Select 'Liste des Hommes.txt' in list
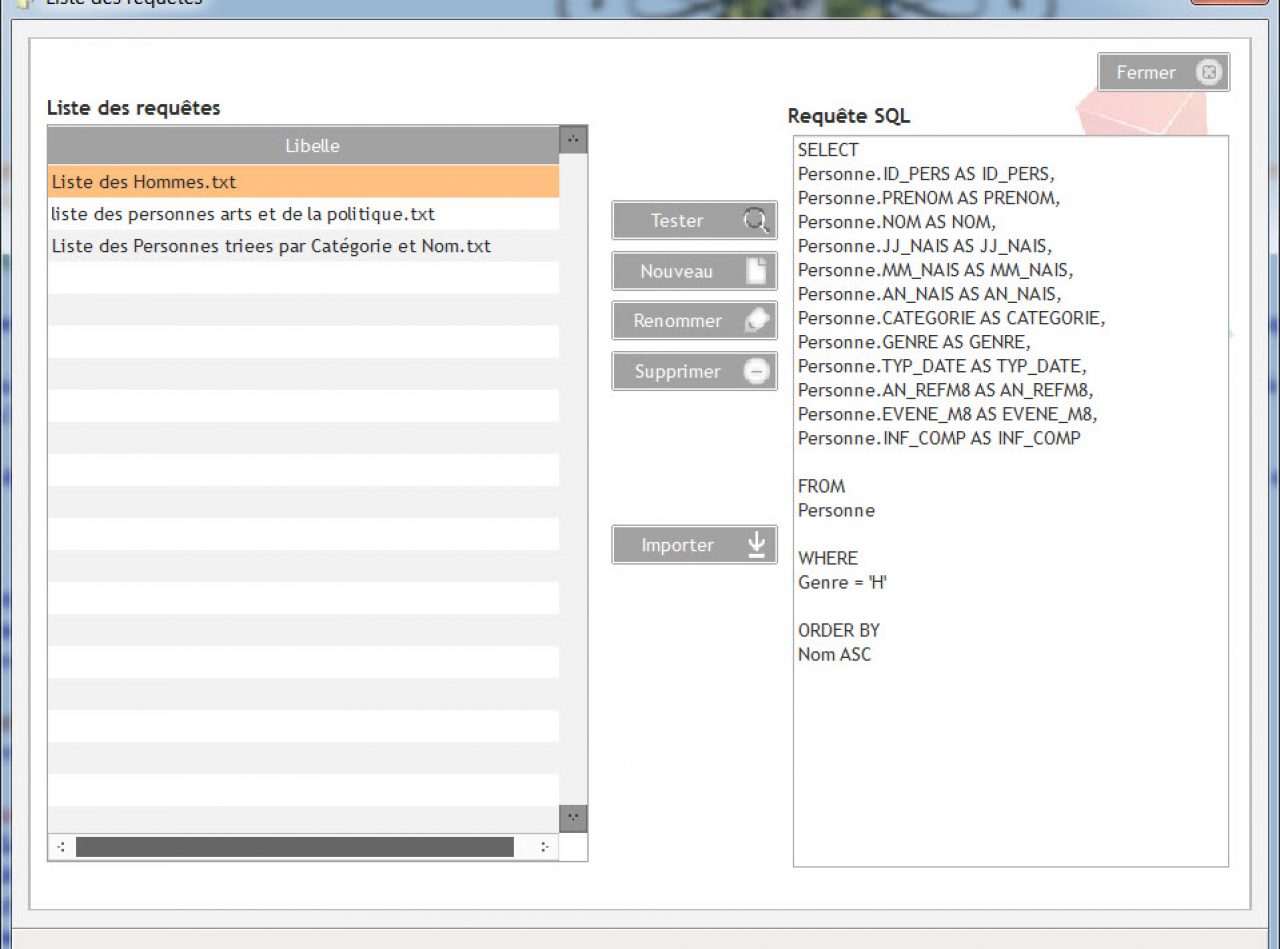1280x949 pixels. 144,182
